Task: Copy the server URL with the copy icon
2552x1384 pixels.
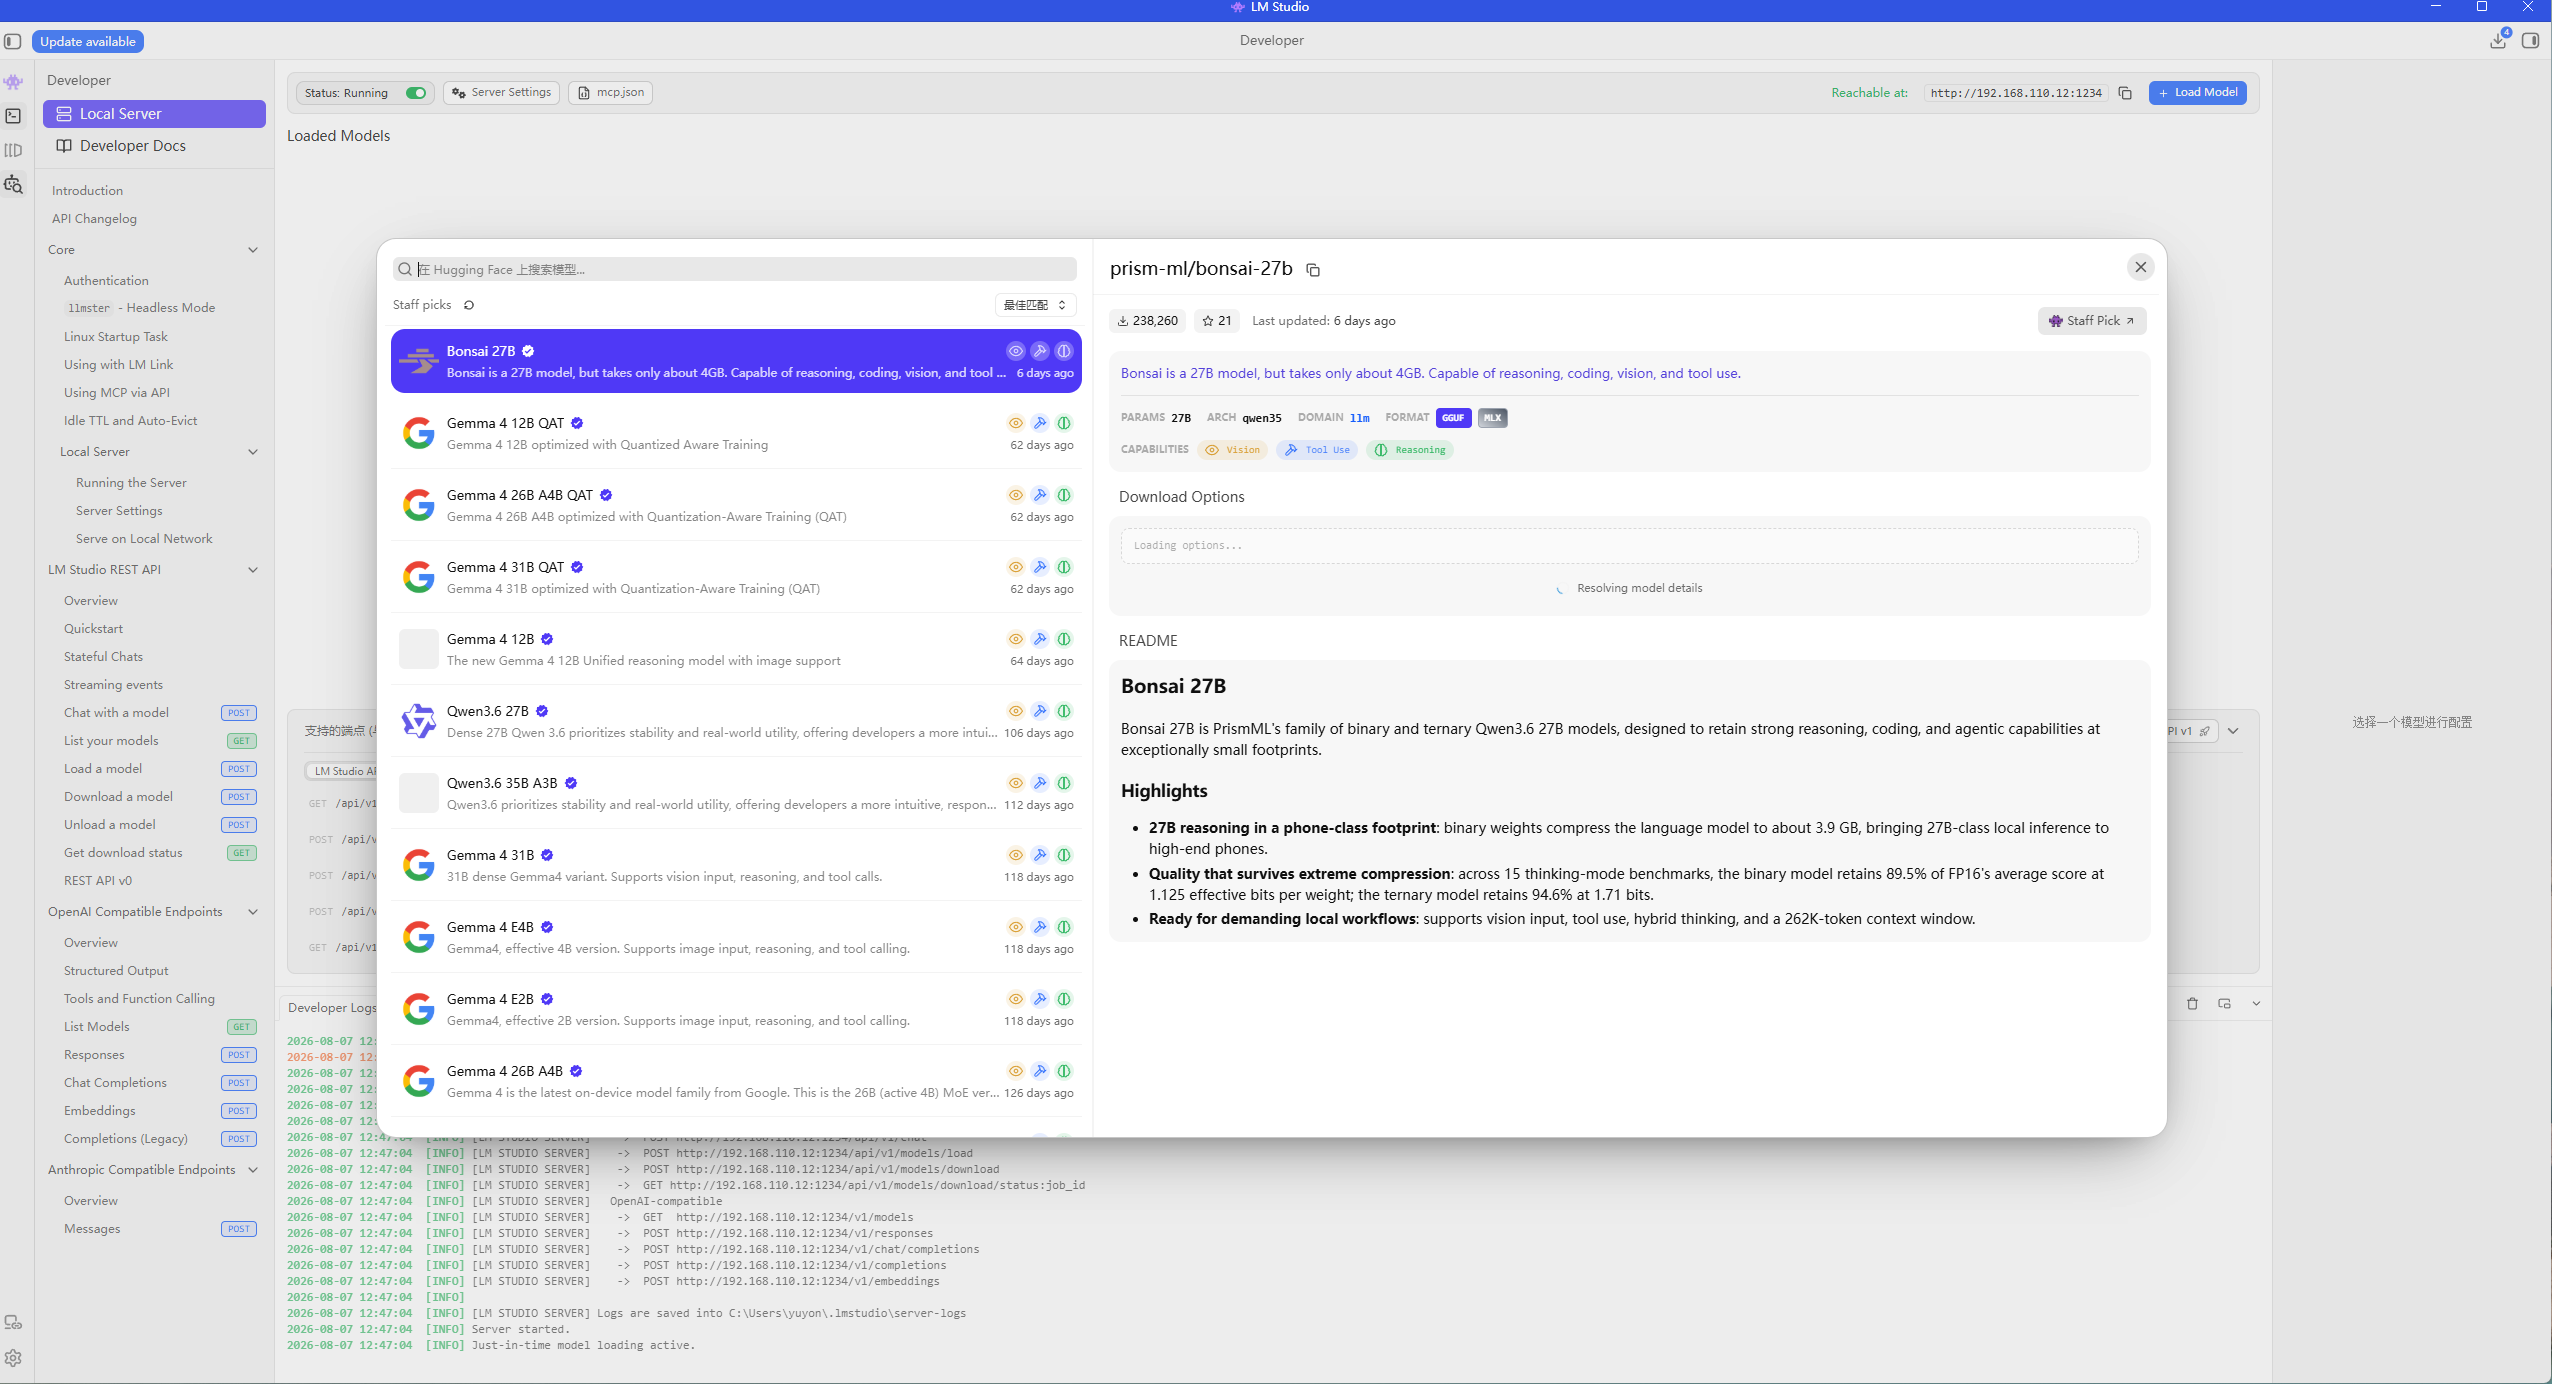Action: (x=2125, y=93)
